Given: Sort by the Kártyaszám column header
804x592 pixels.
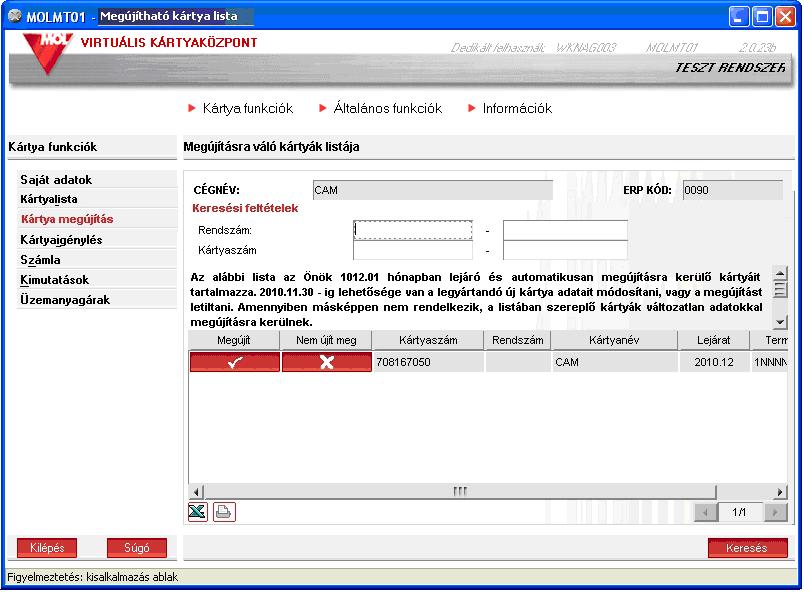Looking at the screenshot, I should 428,340.
